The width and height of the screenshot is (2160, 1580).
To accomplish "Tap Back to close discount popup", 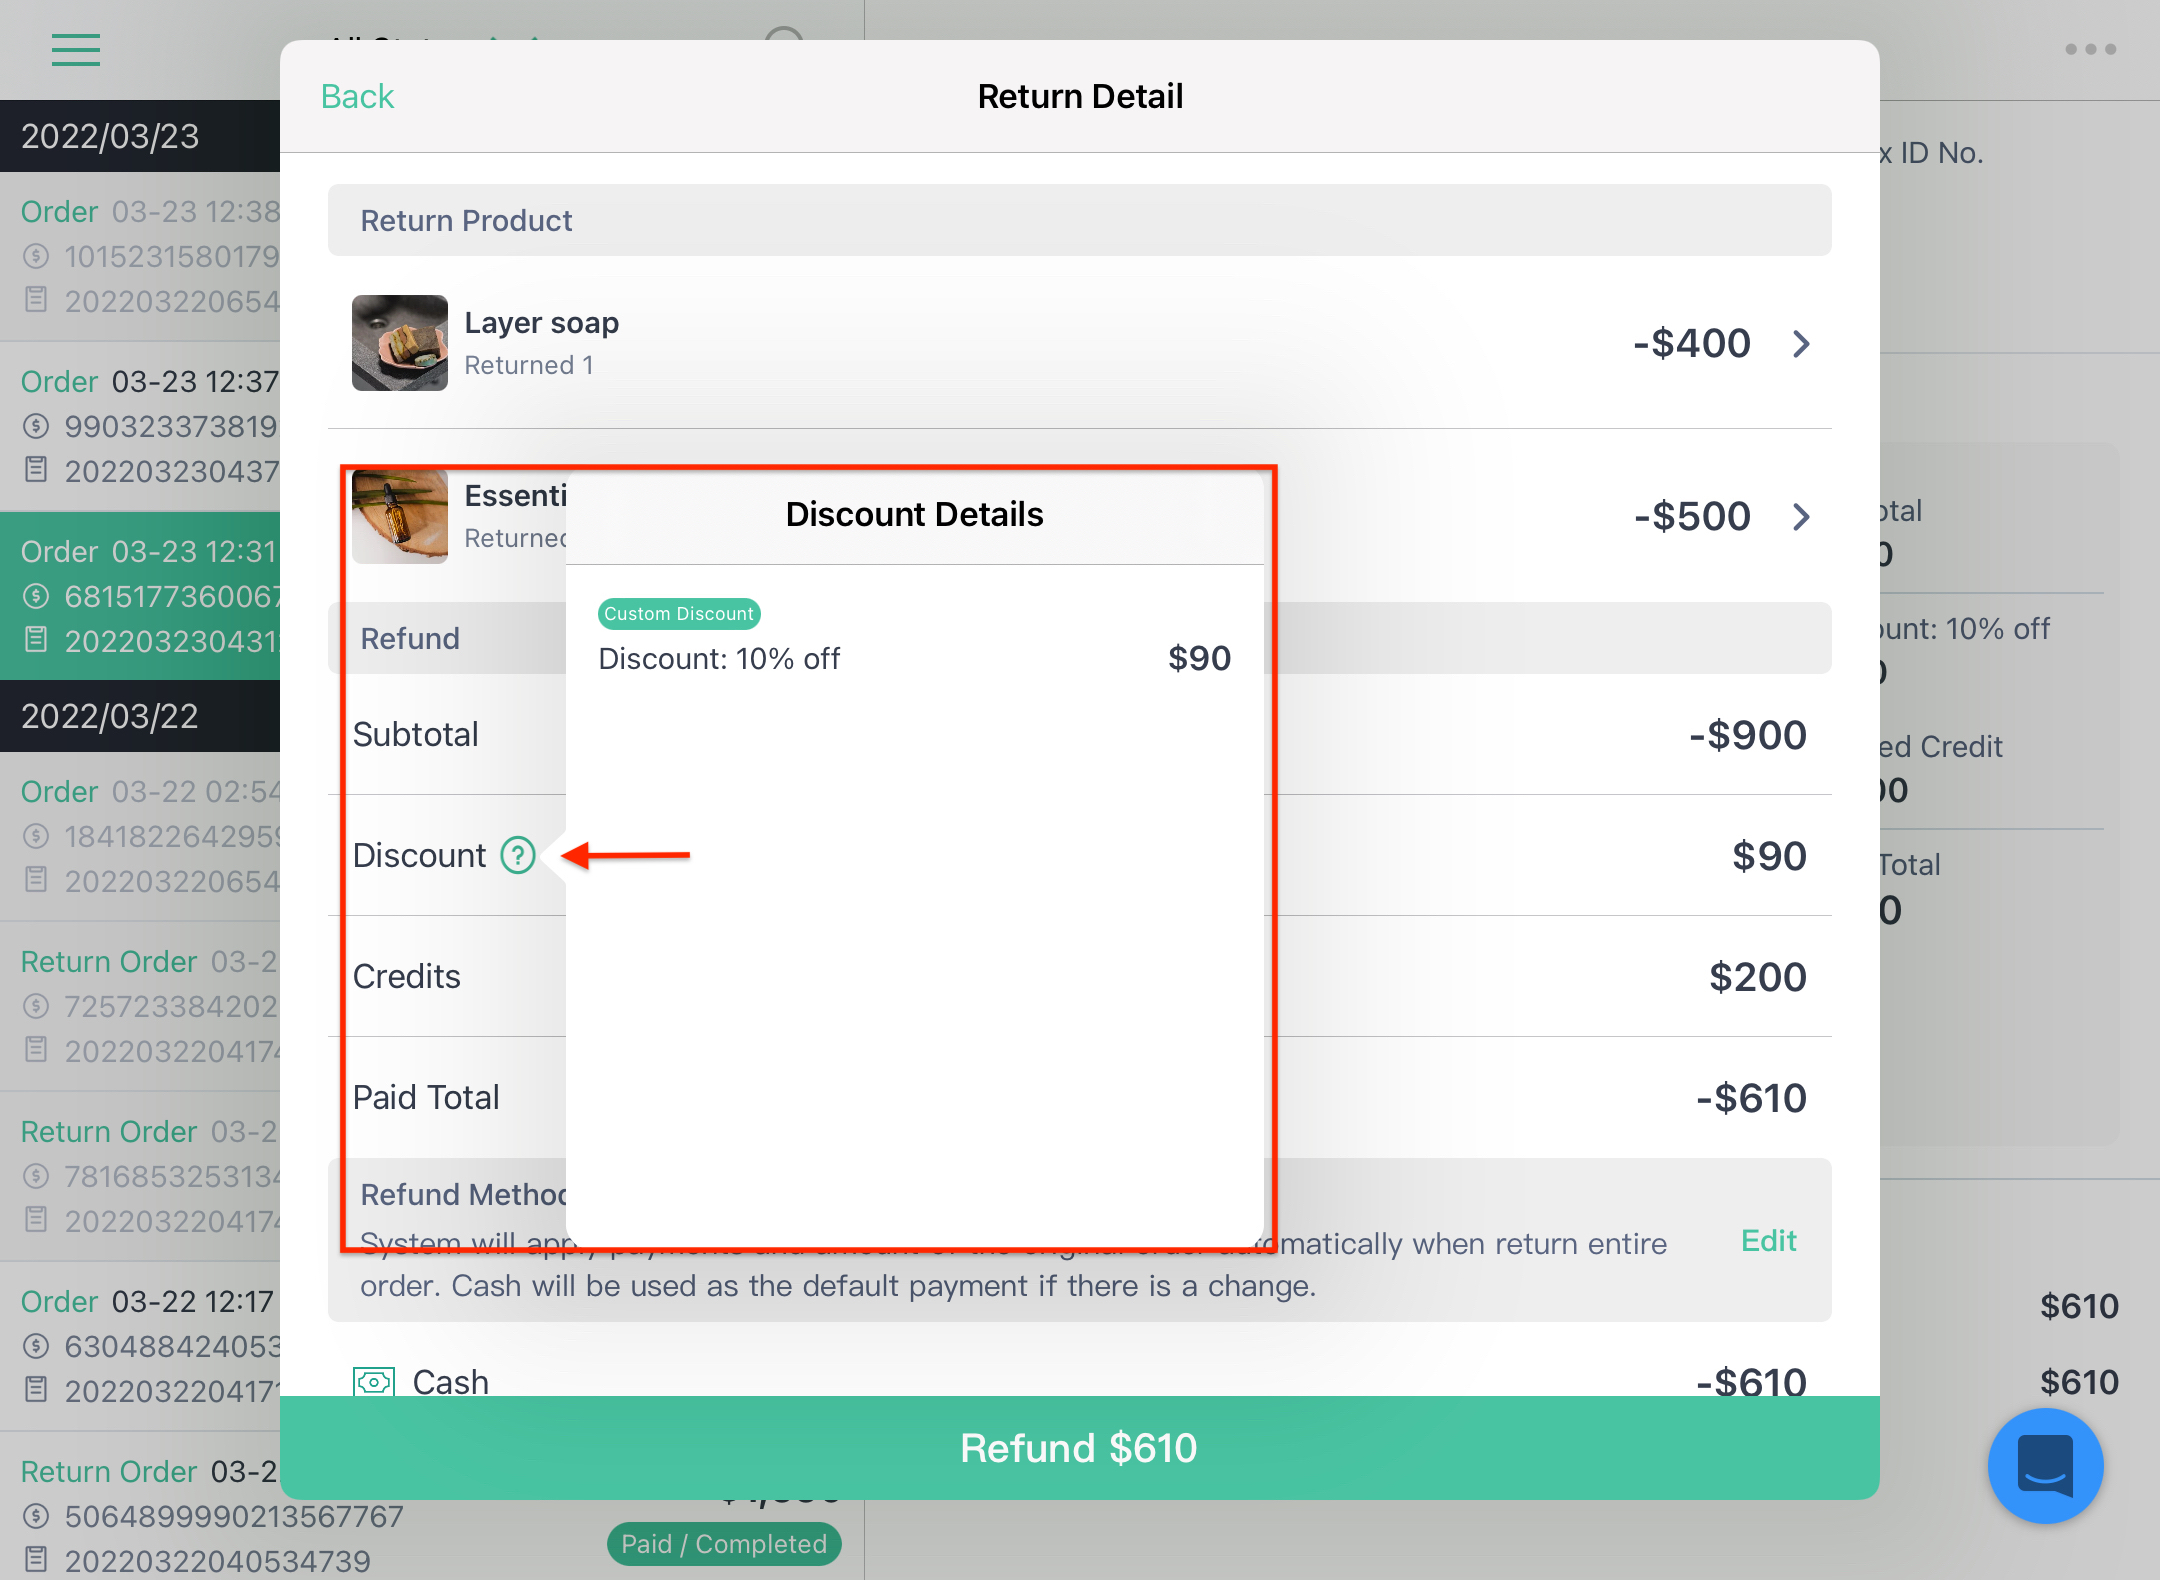I will coord(357,94).
